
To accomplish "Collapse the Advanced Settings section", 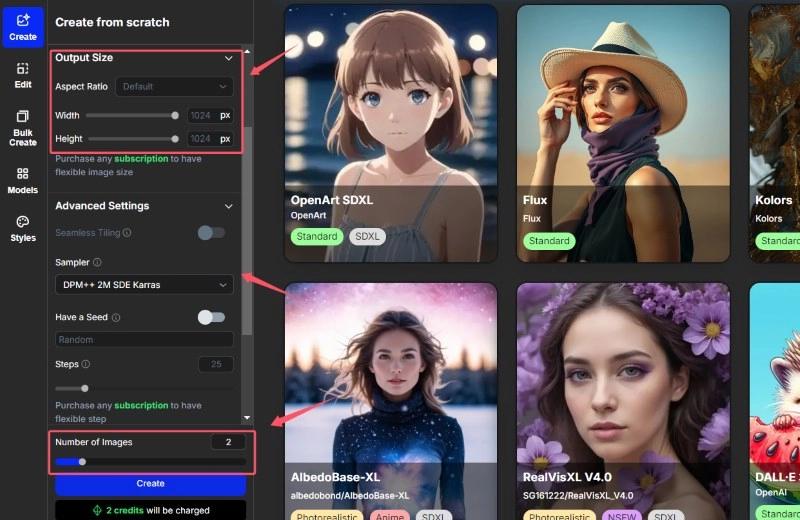I will 228,206.
